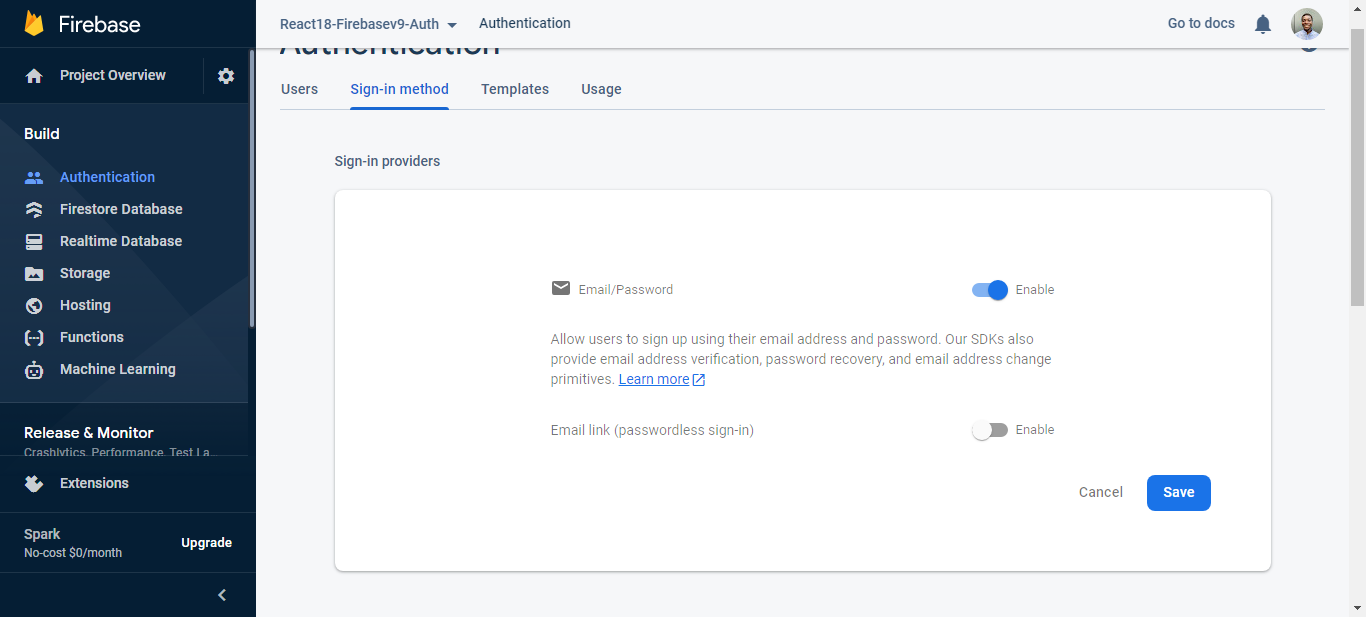Image resolution: width=1366 pixels, height=617 pixels.
Task: Enable Email link passwordless sign-in toggle
Action: [x=989, y=430]
